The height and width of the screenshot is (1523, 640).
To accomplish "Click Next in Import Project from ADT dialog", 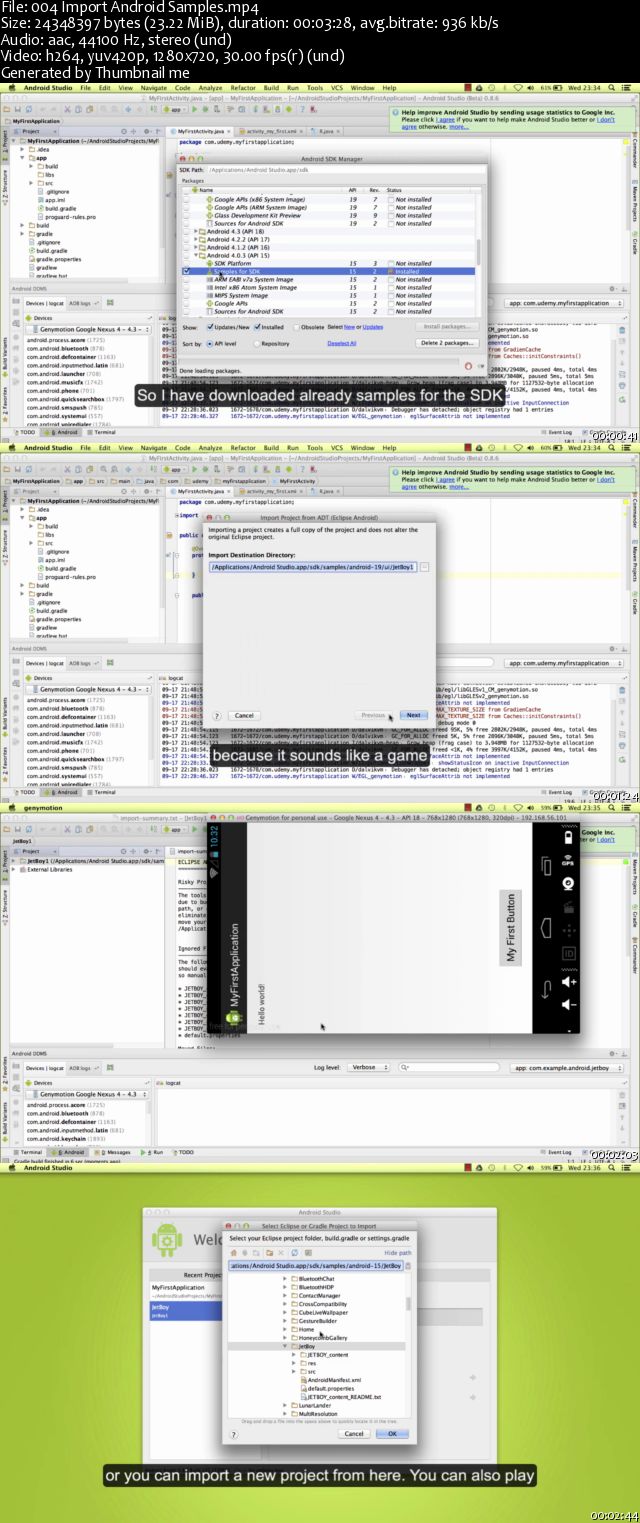I will pyautogui.click(x=413, y=715).
